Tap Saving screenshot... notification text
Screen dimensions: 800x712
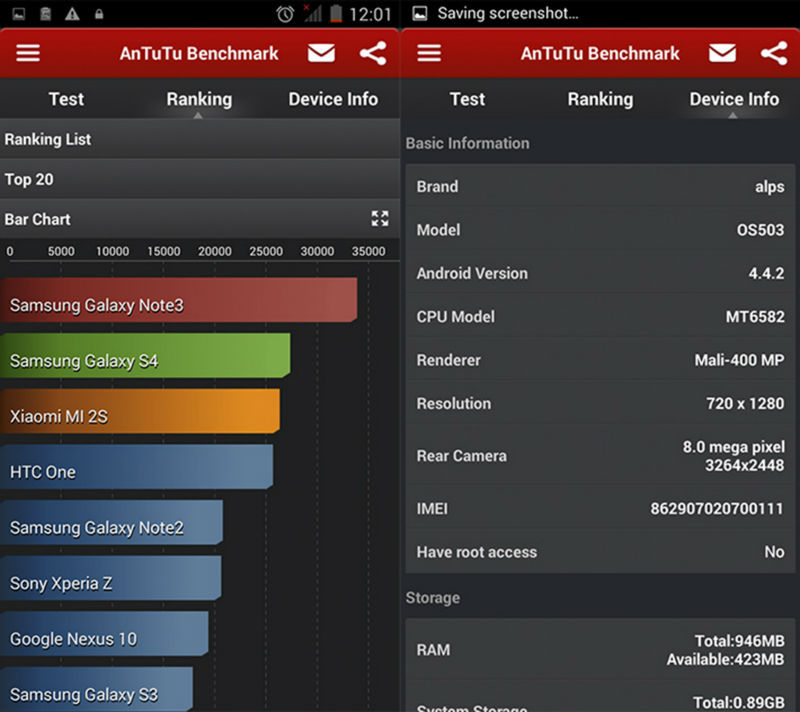[x=508, y=13]
